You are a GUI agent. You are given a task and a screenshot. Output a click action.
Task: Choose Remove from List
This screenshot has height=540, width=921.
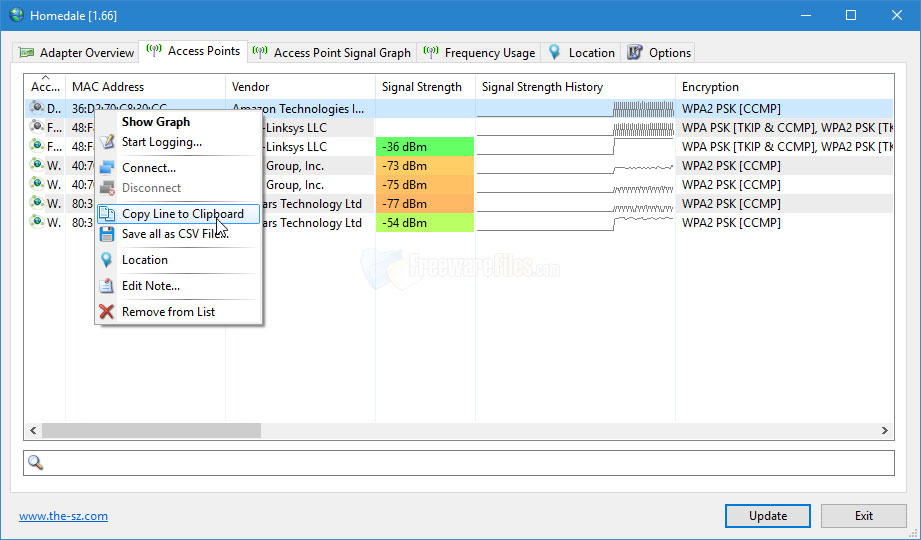[x=179, y=311]
